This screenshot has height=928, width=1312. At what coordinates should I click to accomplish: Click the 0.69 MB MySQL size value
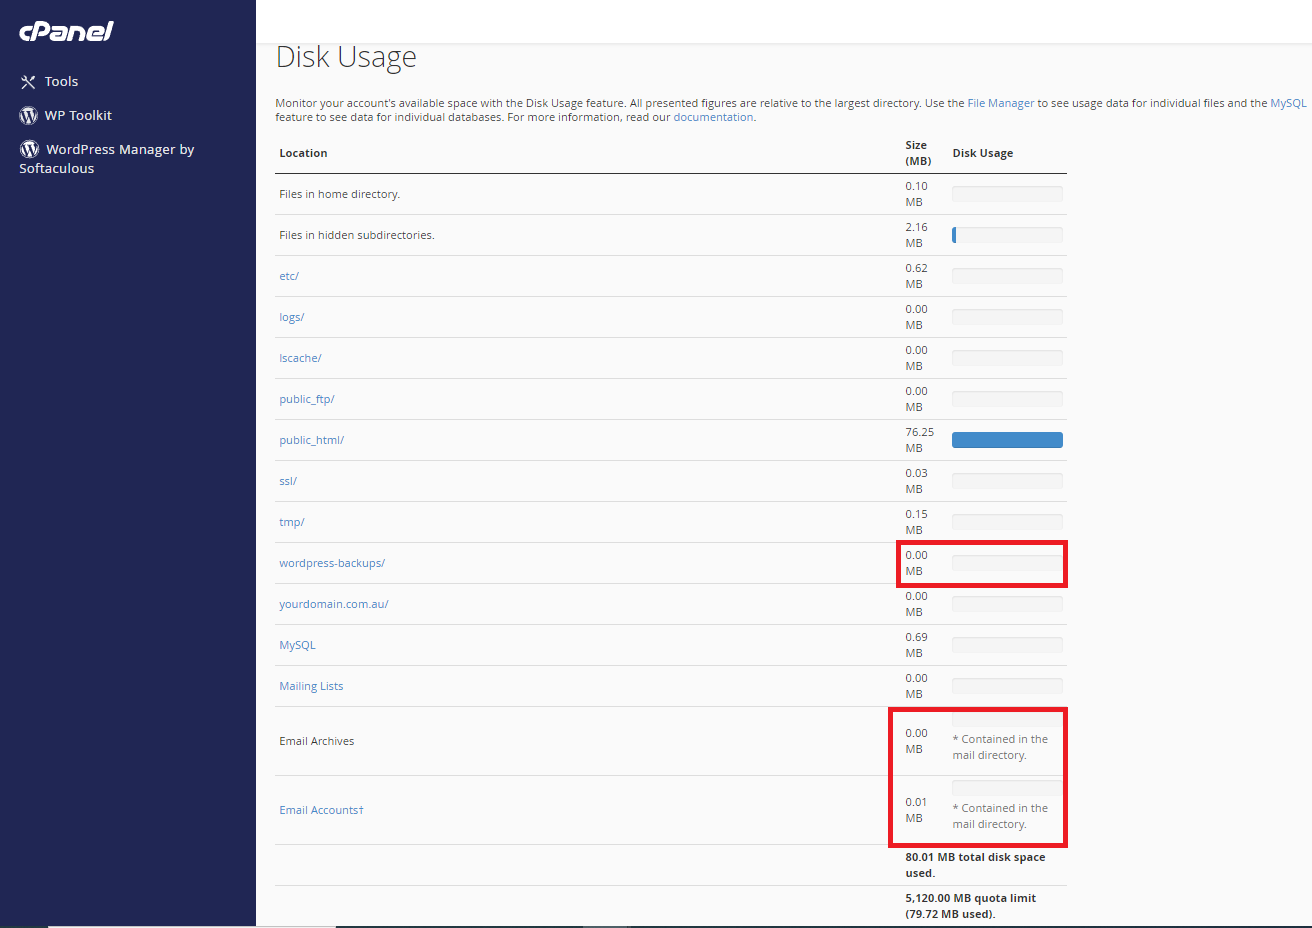(916, 645)
